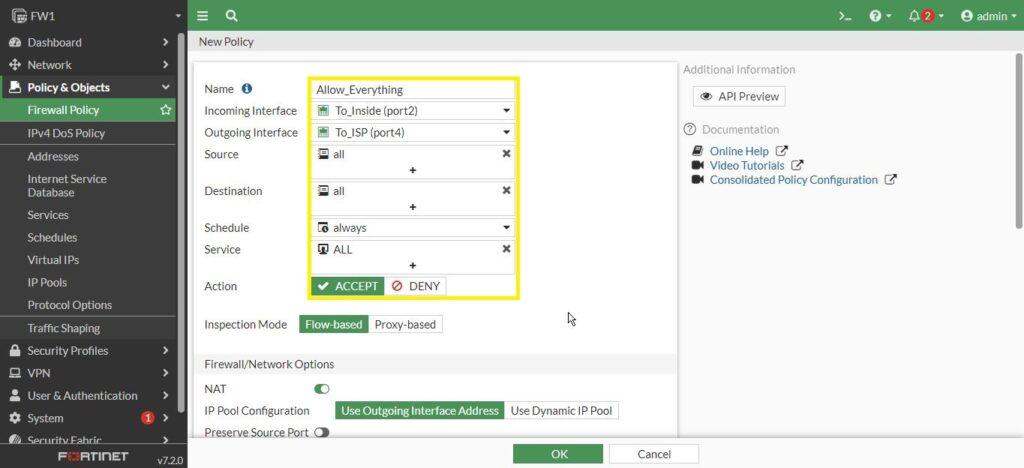Screen dimensions: 1024x468
Task: Open search using the magnifier icon
Action: pyautogui.click(x=231, y=16)
